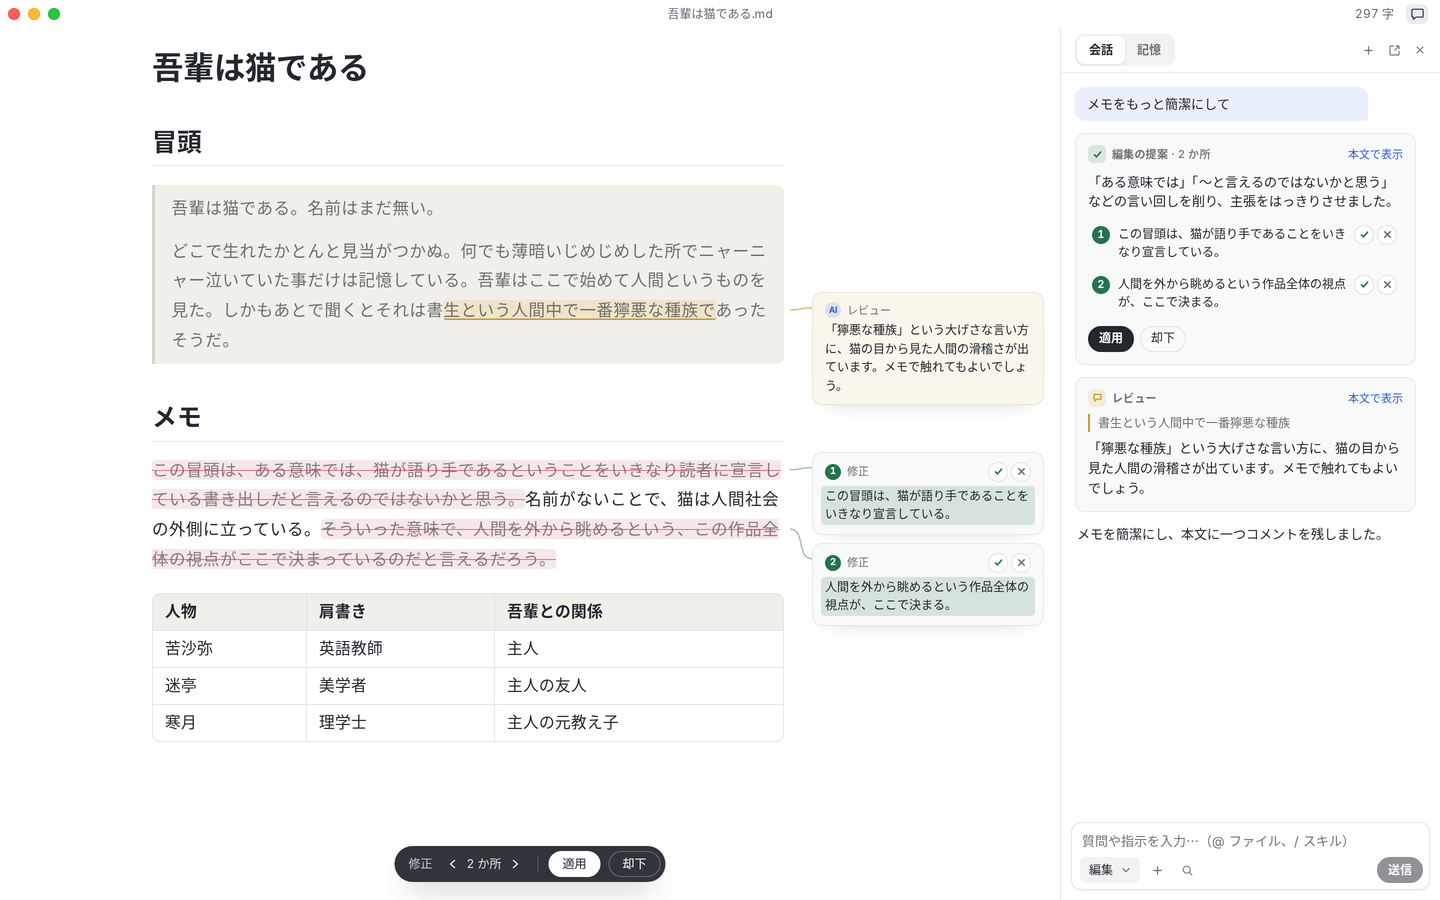
Task: Add attachment with plus icon in input area
Action: click(x=1157, y=870)
